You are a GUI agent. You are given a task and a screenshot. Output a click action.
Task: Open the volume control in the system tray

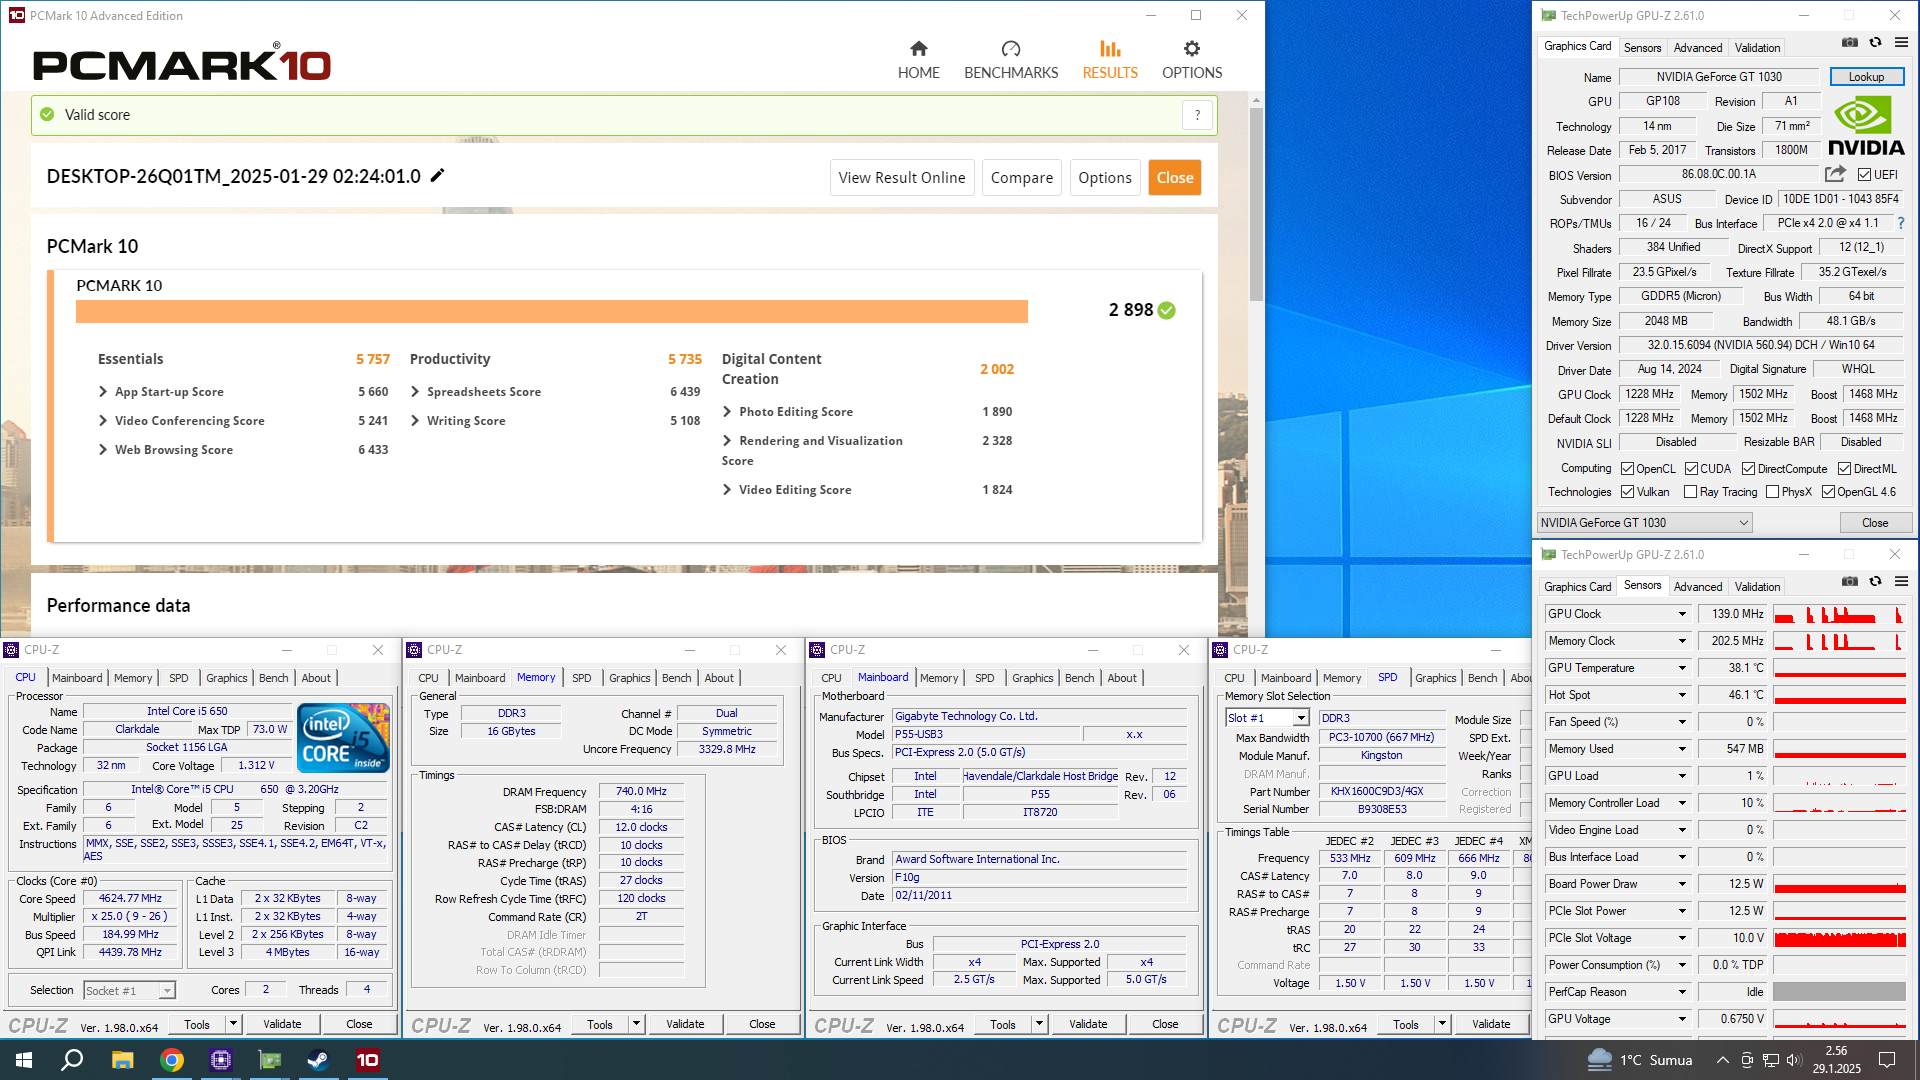(x=1793, y=1060)
